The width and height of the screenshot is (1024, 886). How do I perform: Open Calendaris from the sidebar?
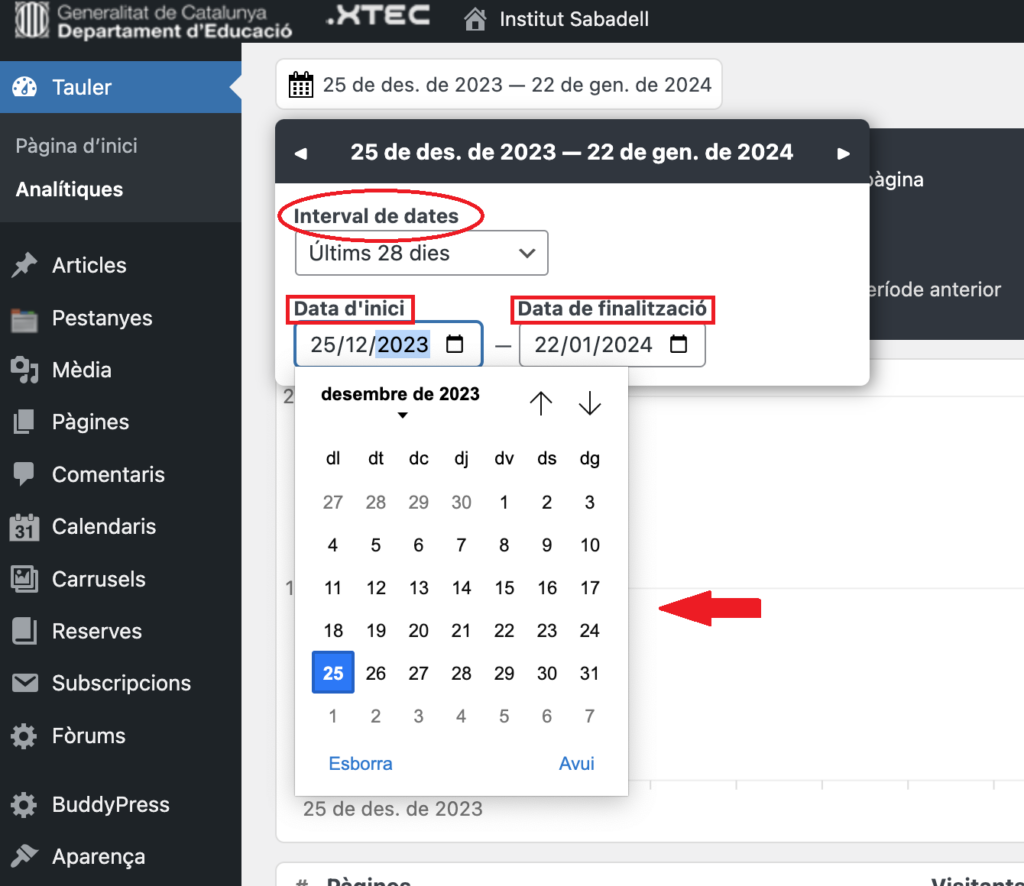(104, 526)
